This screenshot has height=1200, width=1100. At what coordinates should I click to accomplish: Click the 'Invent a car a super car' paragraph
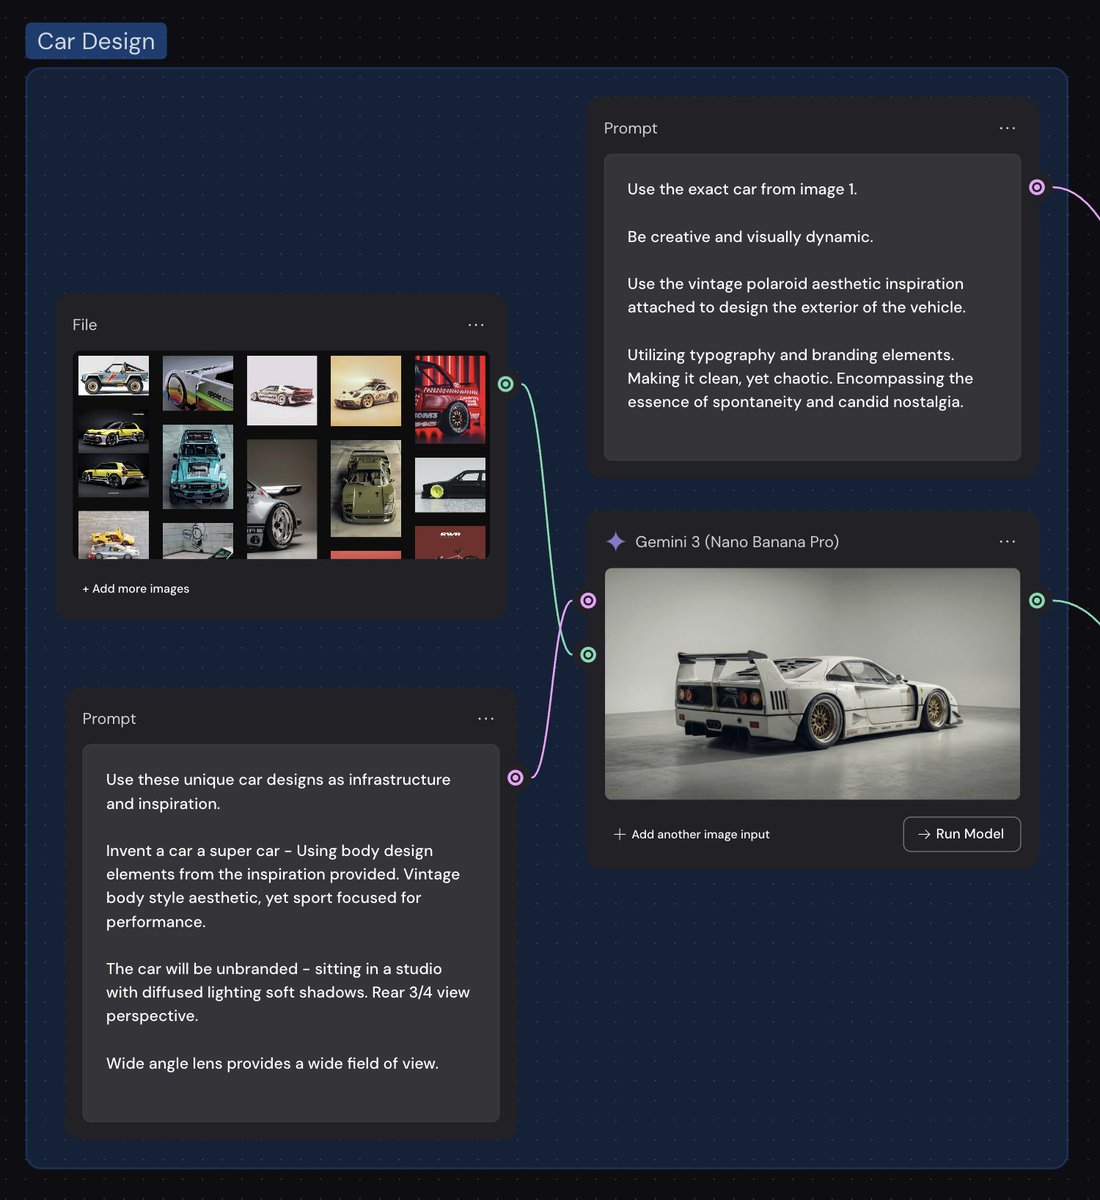[x=283, y=886]
